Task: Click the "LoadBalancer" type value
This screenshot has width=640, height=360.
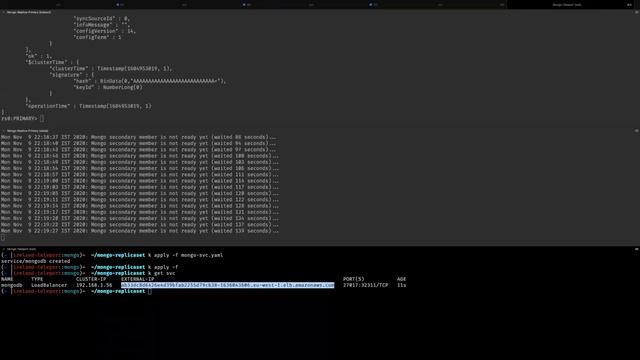Action: (49, 285)
